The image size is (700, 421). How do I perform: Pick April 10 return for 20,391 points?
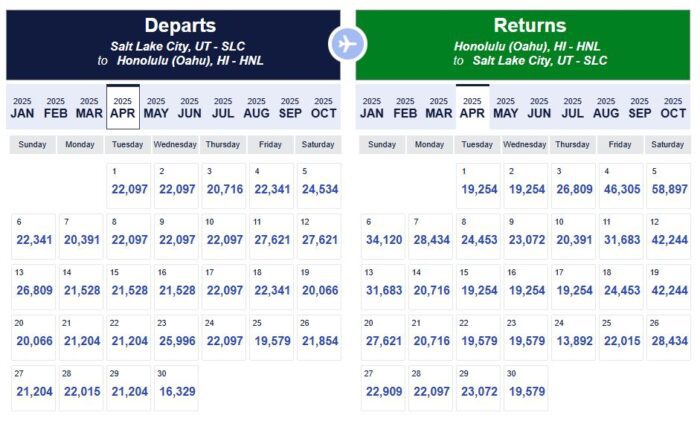[x=573, y=236]
